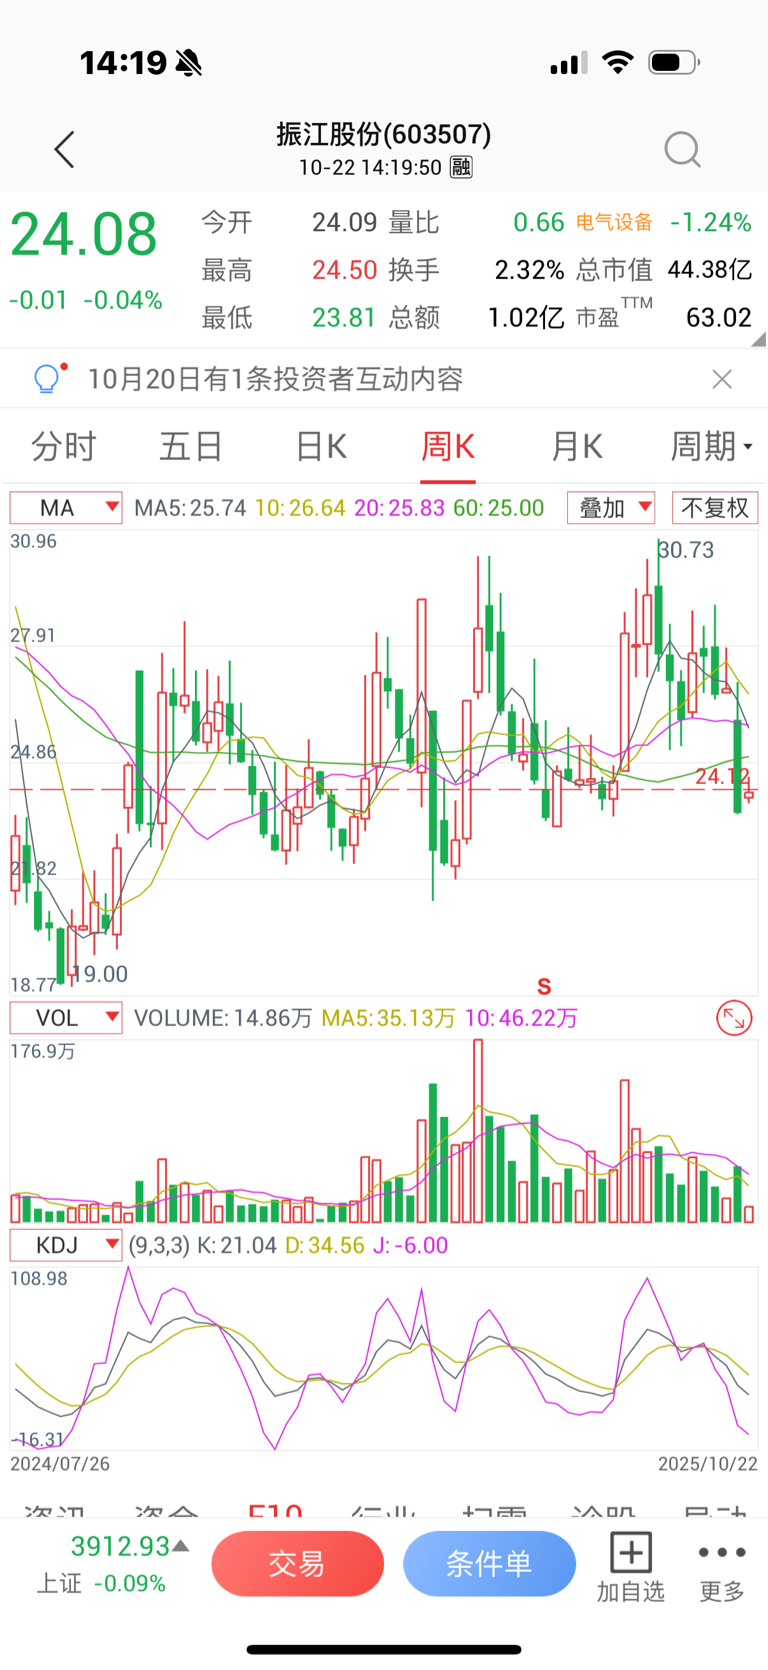
Task: Open the VOL indicator dropdown
Action: click(x=66, y=1018)
